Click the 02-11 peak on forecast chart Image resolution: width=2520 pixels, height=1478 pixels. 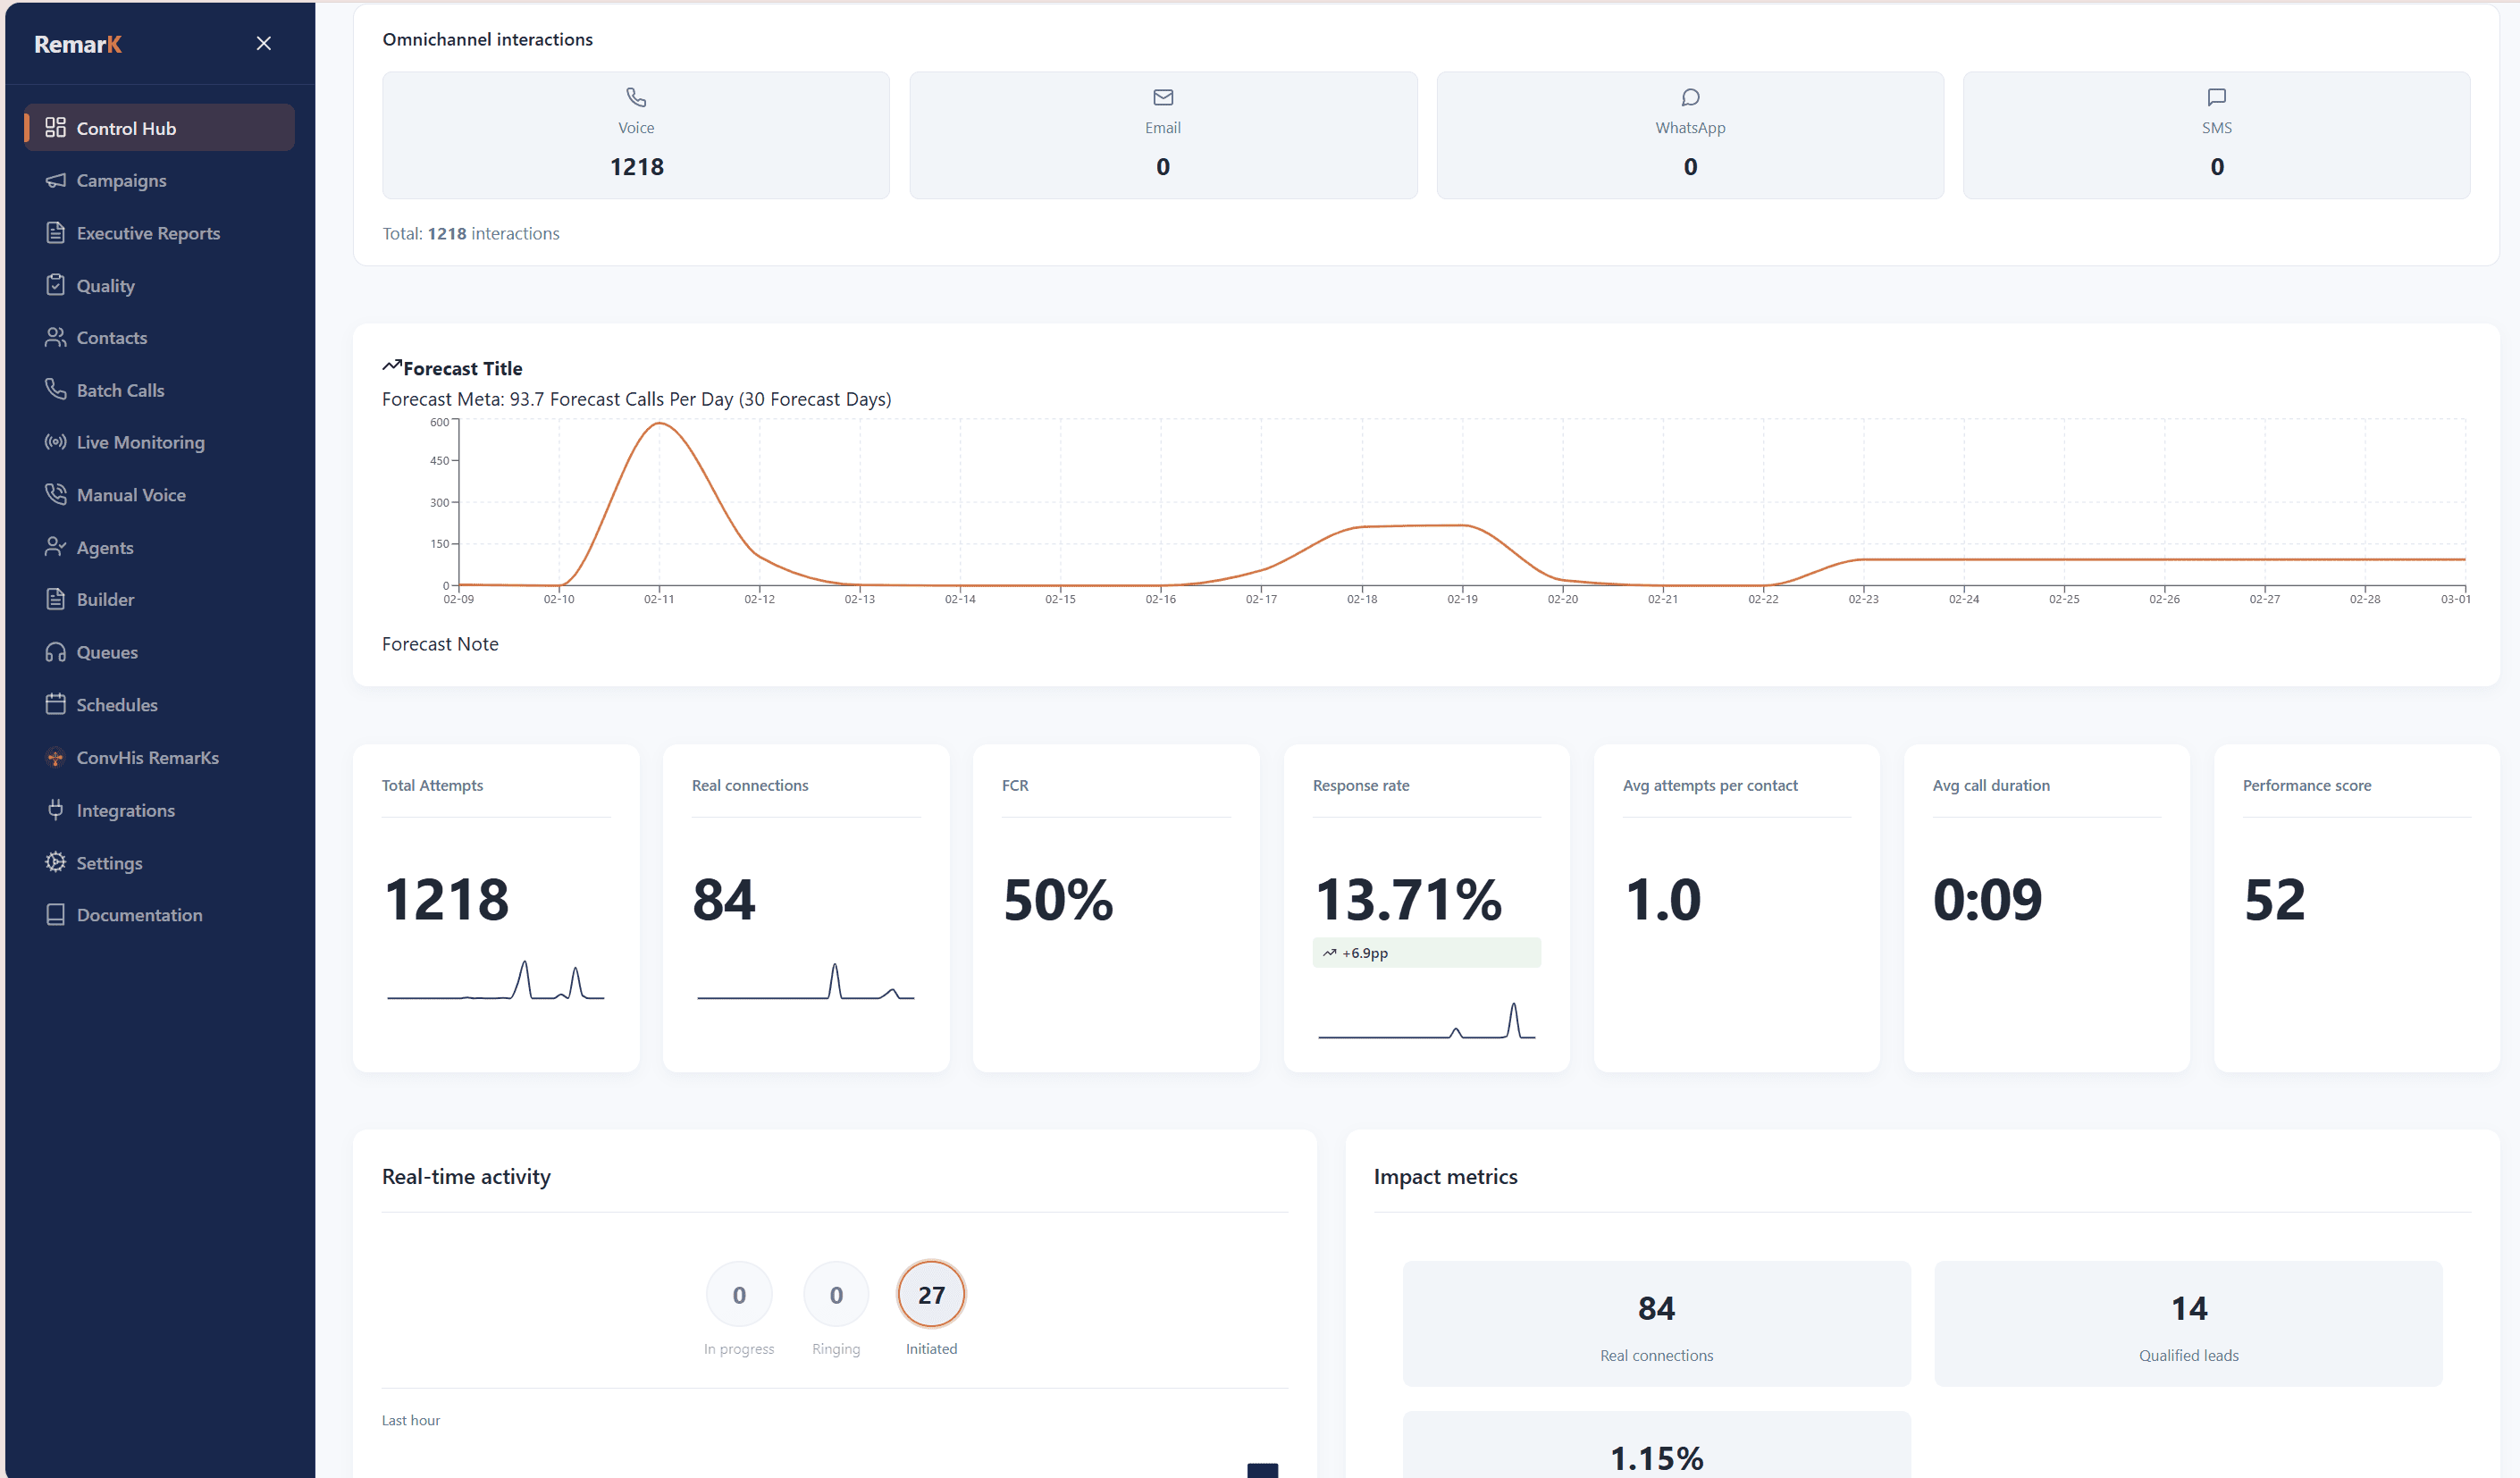(659, 424)
